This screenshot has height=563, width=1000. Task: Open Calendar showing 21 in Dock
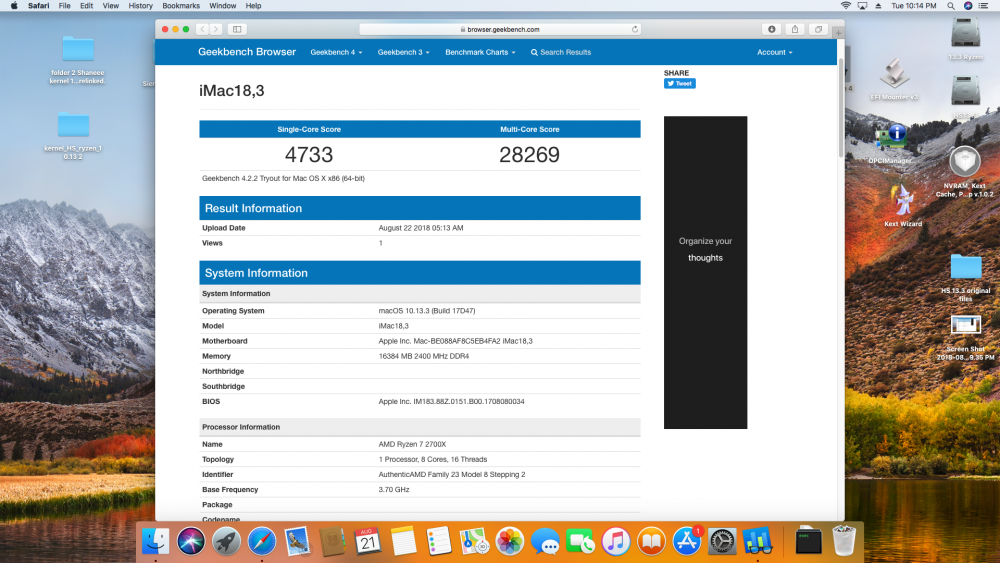[368, 541]
